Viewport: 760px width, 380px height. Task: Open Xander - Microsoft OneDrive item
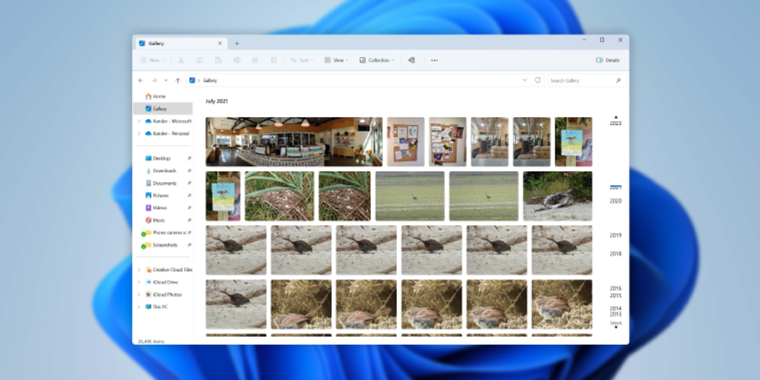click(168, 121)
